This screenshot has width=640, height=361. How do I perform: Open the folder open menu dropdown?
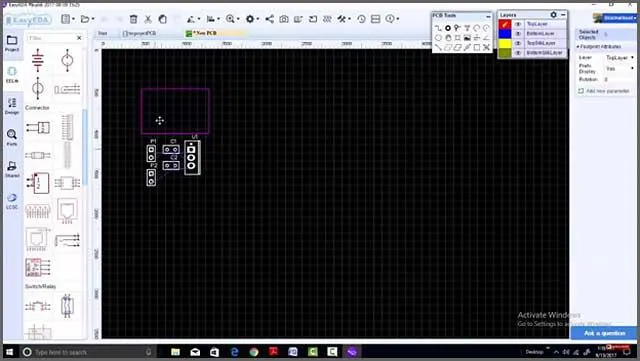[93, 19]
